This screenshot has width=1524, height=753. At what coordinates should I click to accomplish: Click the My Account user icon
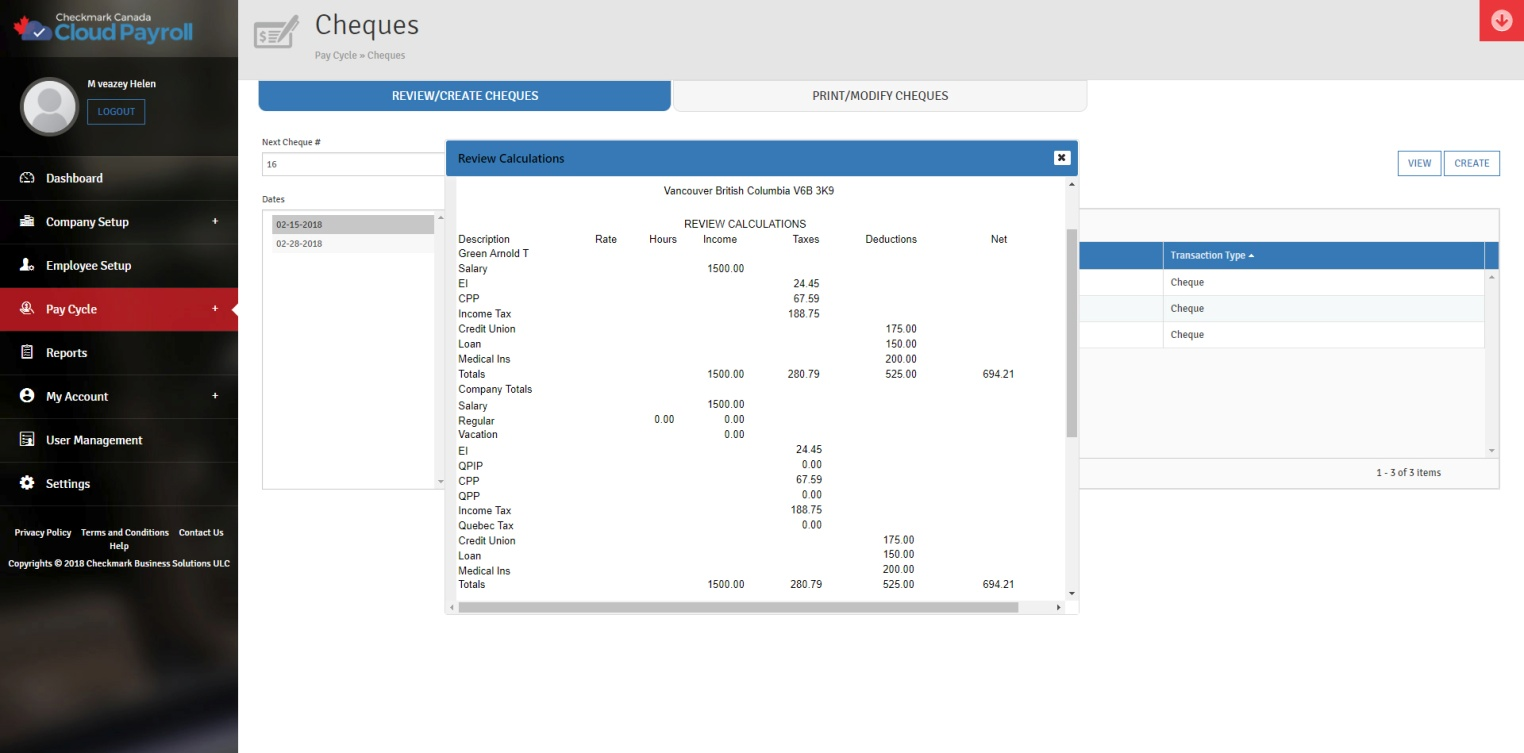27,396
